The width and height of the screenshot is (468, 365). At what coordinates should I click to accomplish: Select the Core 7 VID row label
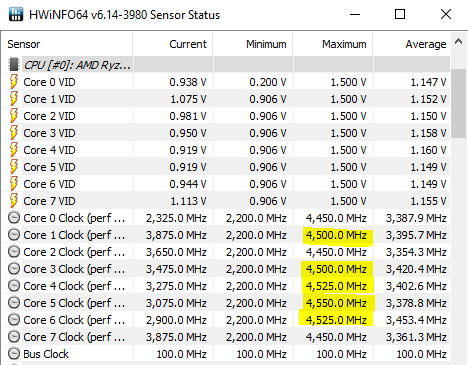pyautogui.click(x=49, y=201)
